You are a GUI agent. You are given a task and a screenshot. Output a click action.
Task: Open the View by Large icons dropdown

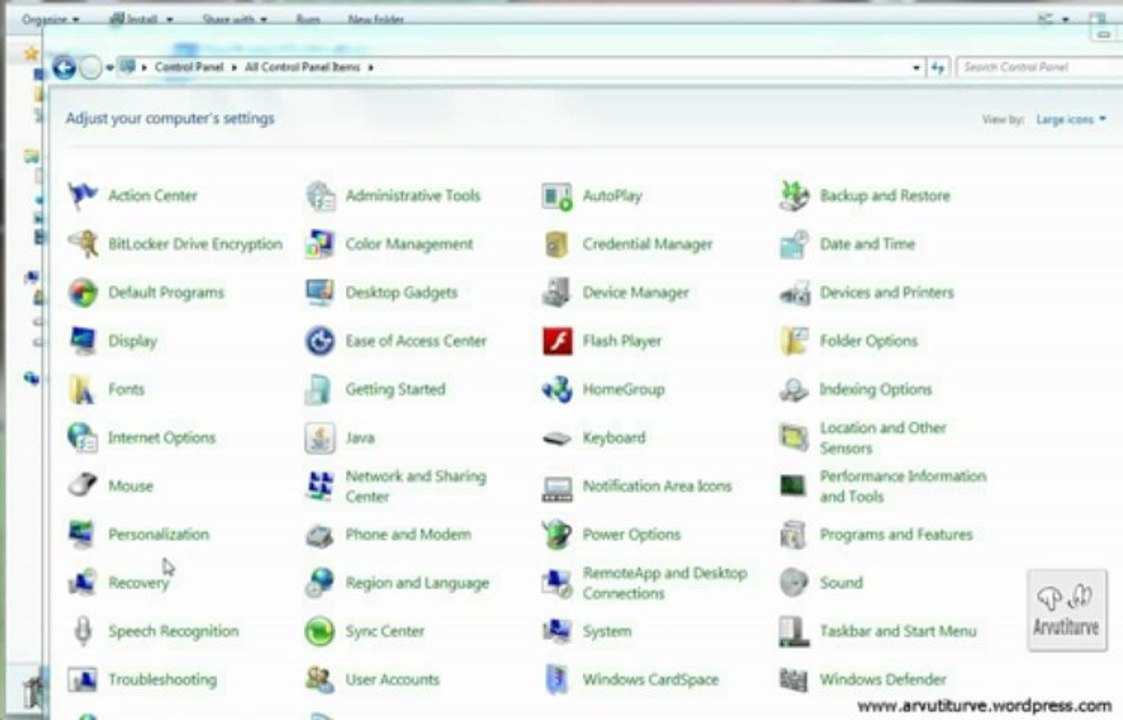point(1071,119)
